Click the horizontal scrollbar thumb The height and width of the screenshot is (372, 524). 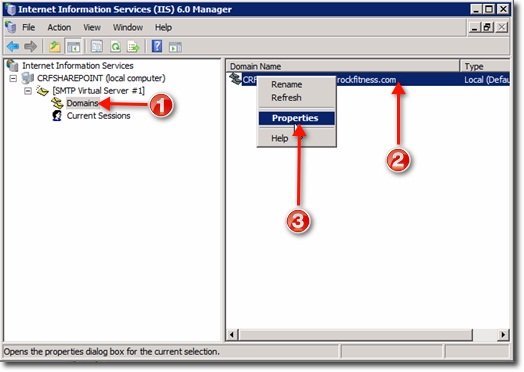click(x=356, y=334)
